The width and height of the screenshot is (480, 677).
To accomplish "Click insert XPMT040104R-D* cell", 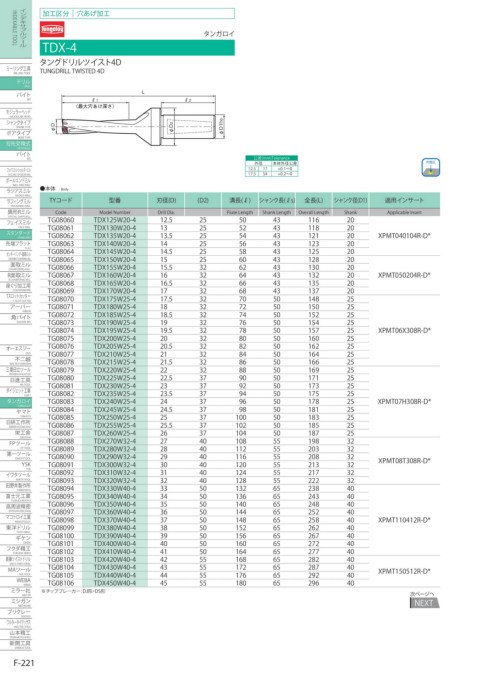I will click(x=404, y=236).
